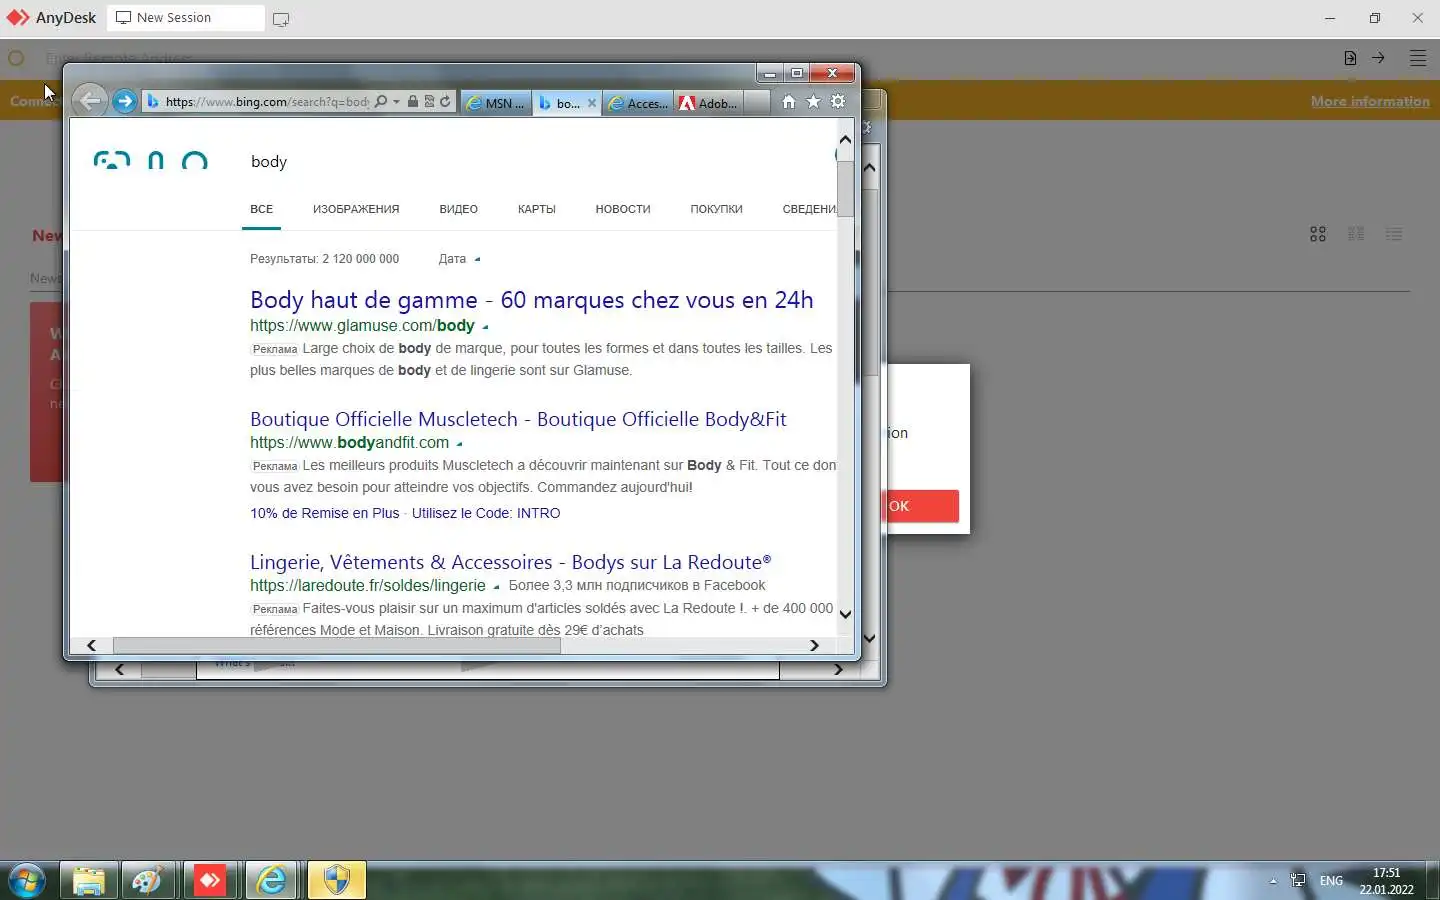Screen dimensions: 1440x900
Task: Click the ENG language indicator
Action: [x=1331, y=881]
